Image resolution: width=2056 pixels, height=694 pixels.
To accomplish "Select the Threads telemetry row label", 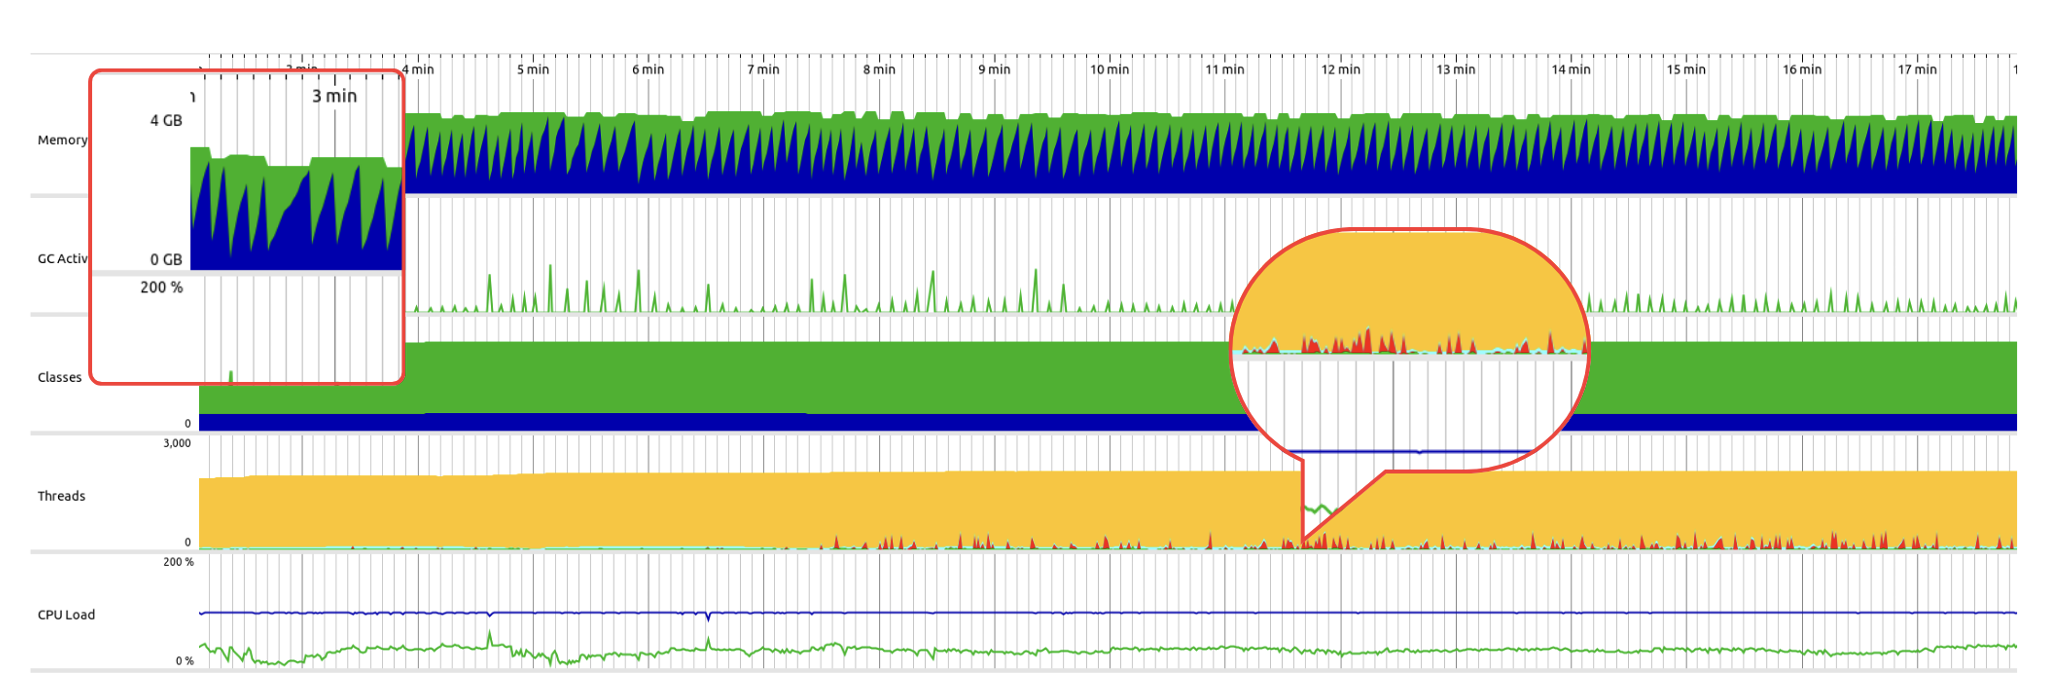I will point(61,496).
